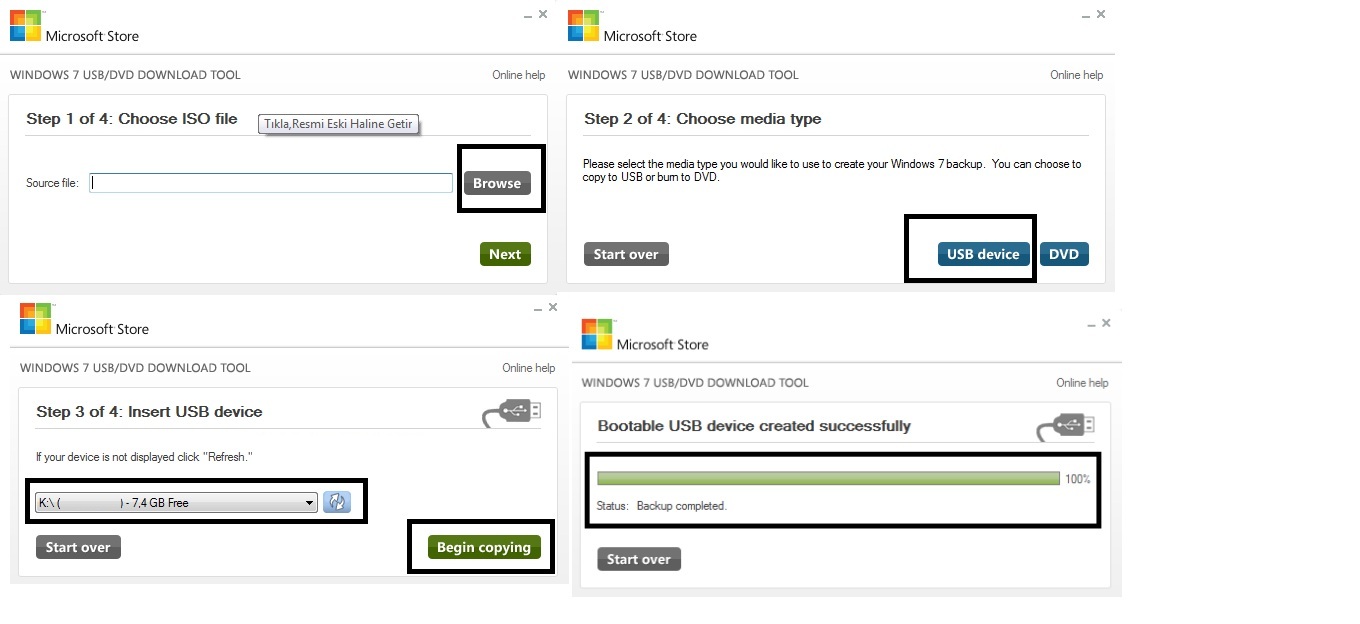Click 'Bootable USB device created successfully' heading
The image size is (1360, 624).
pos(754,426)
